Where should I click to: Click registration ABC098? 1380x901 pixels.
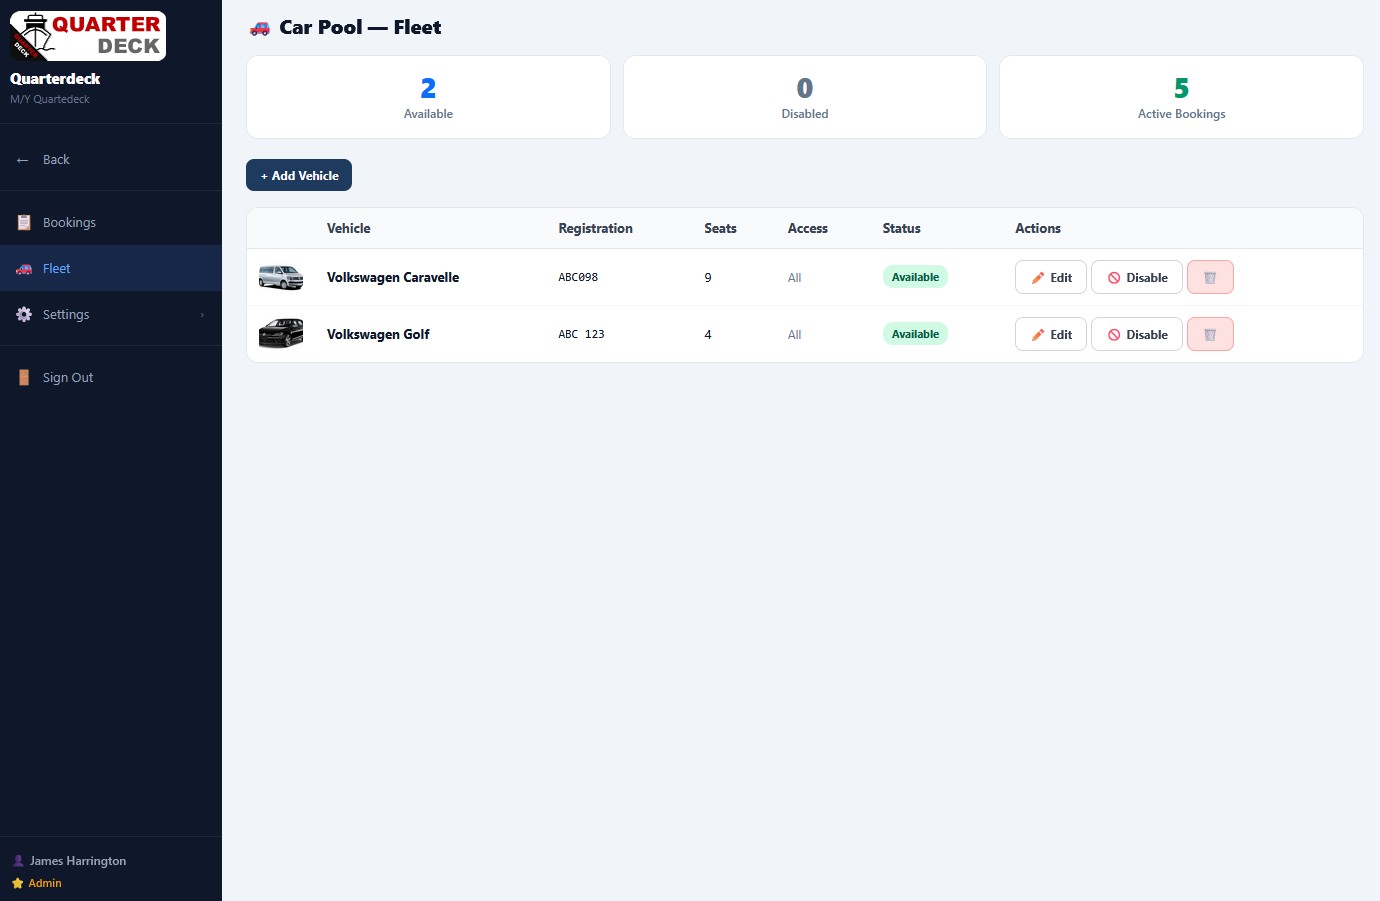pos(578,278)
